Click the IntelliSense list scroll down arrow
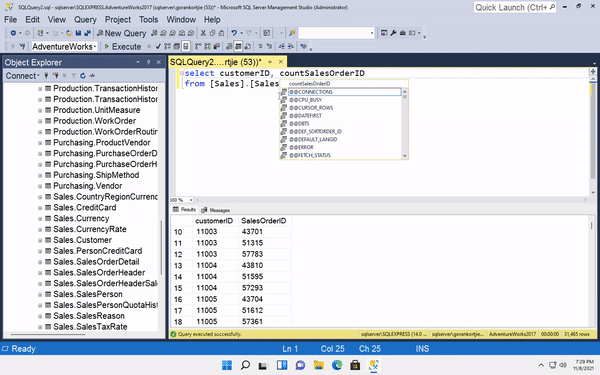The image size is (600, 375). tap(404, 156)
